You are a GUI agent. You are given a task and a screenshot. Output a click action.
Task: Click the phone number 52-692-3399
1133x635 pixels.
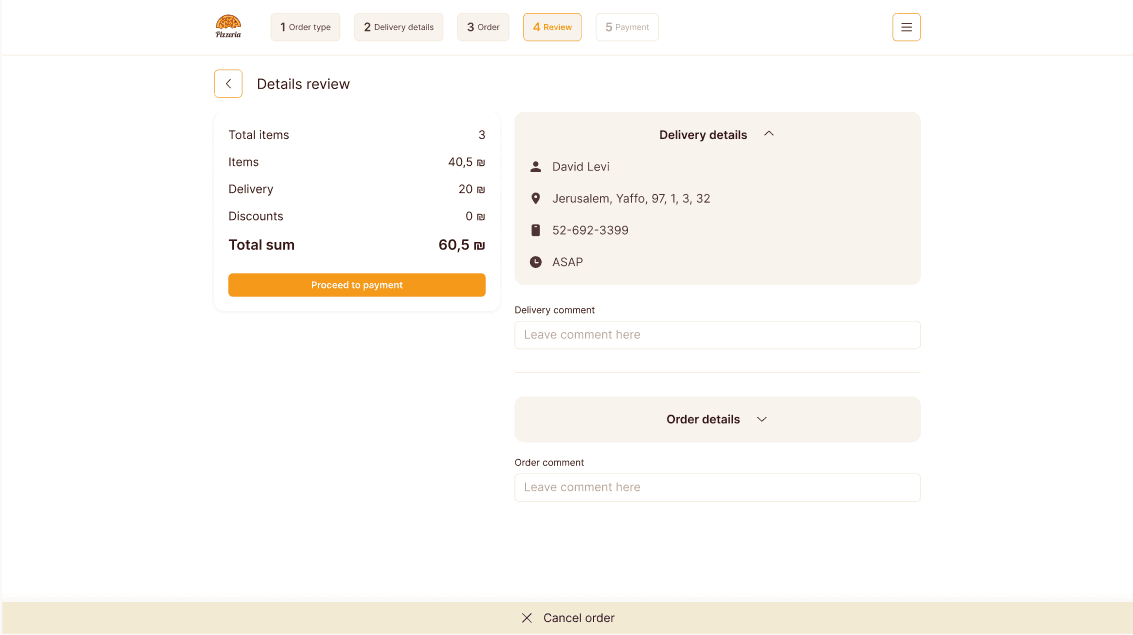coord(590,230)
